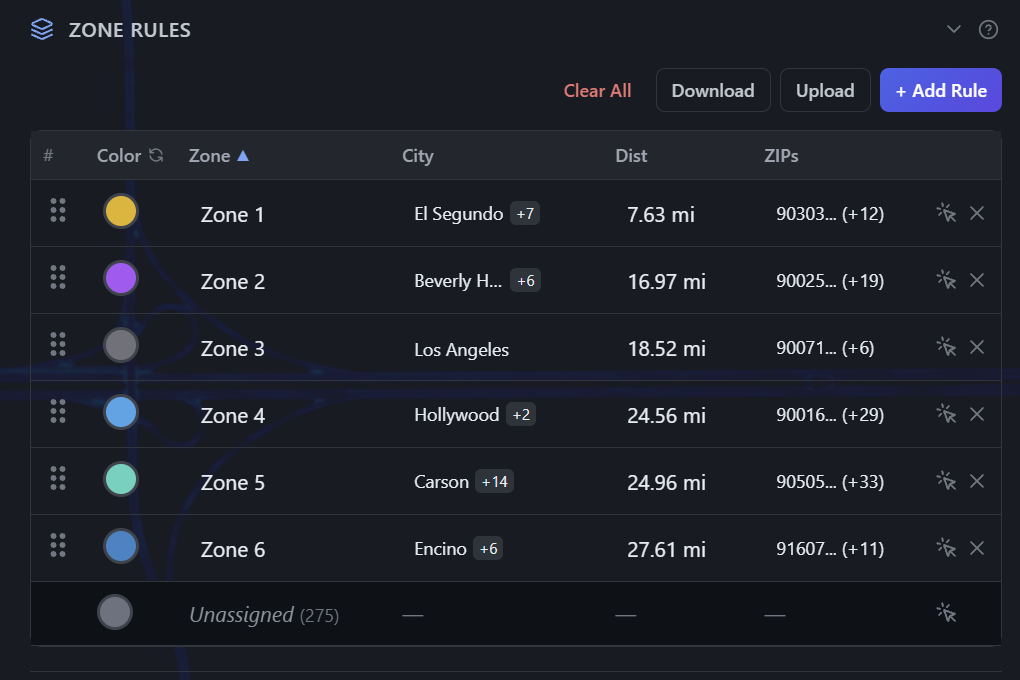Open the yellow color swatch for Zone 1
This screenshot has width=1020, height=680.
coord(120,211)
